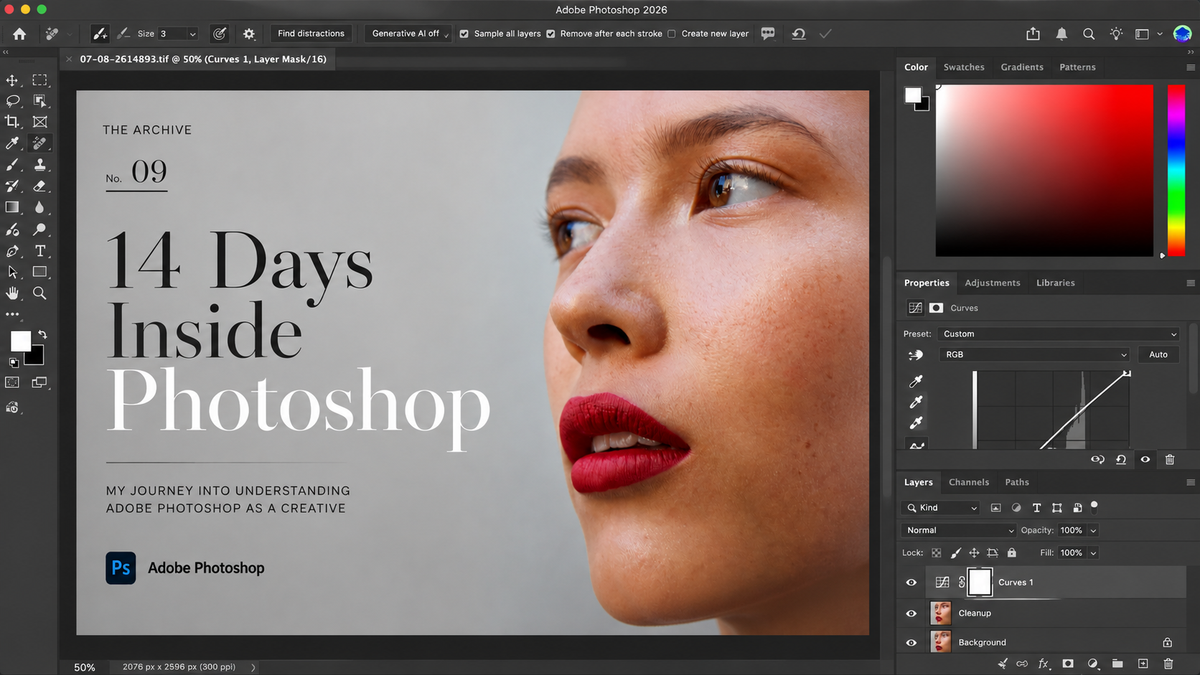Hide the Background layer

tap(911, 642)
